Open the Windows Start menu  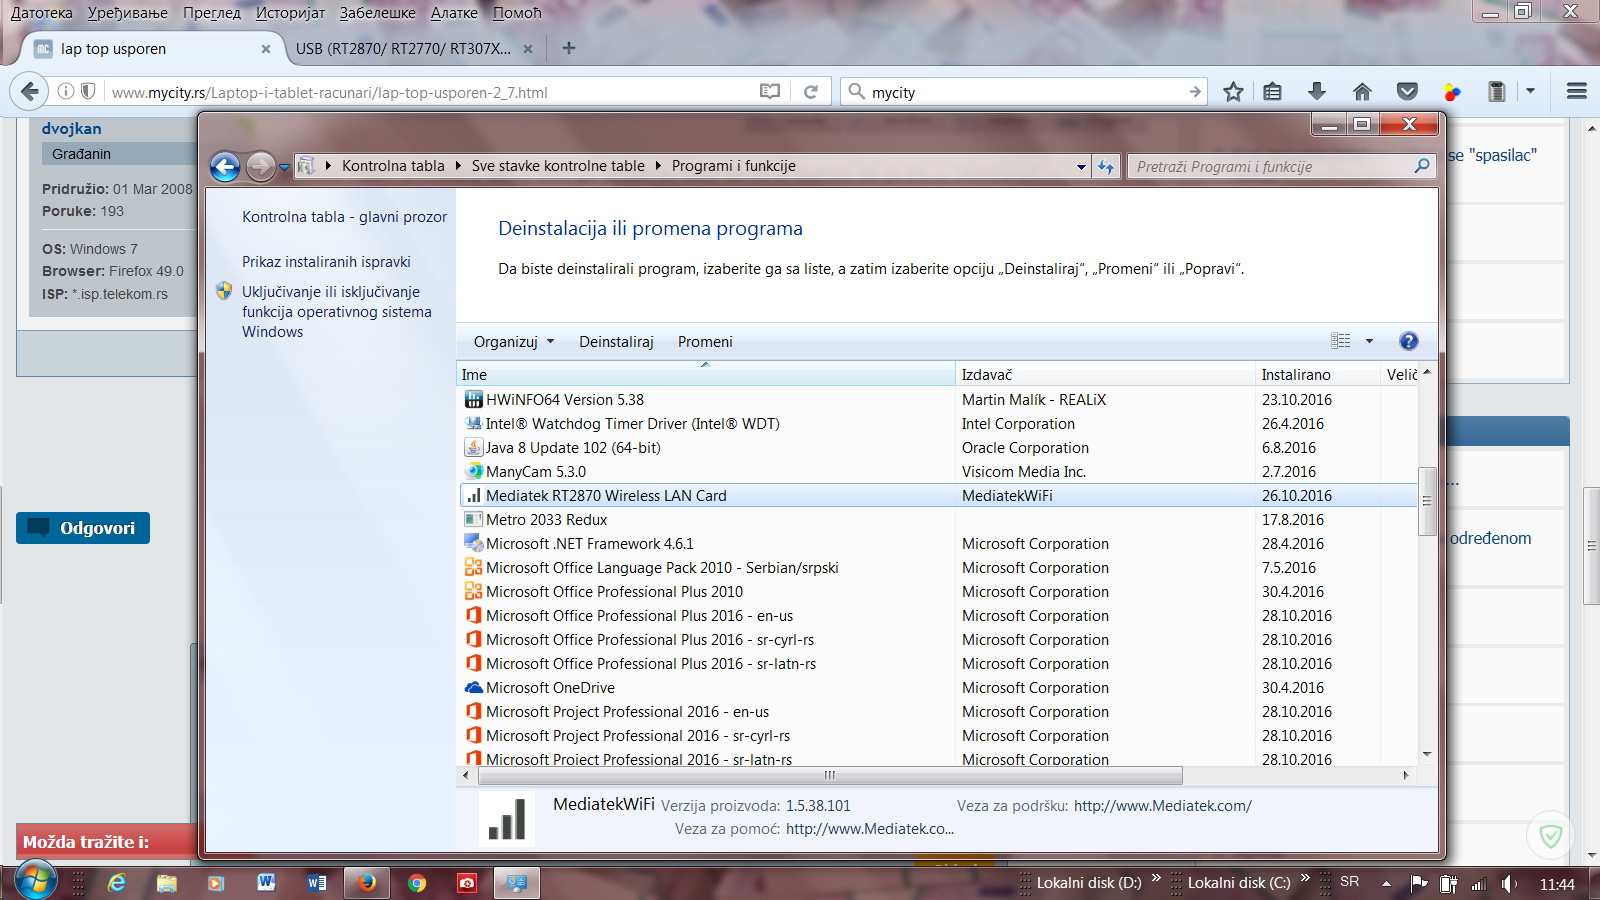(35, 881)
